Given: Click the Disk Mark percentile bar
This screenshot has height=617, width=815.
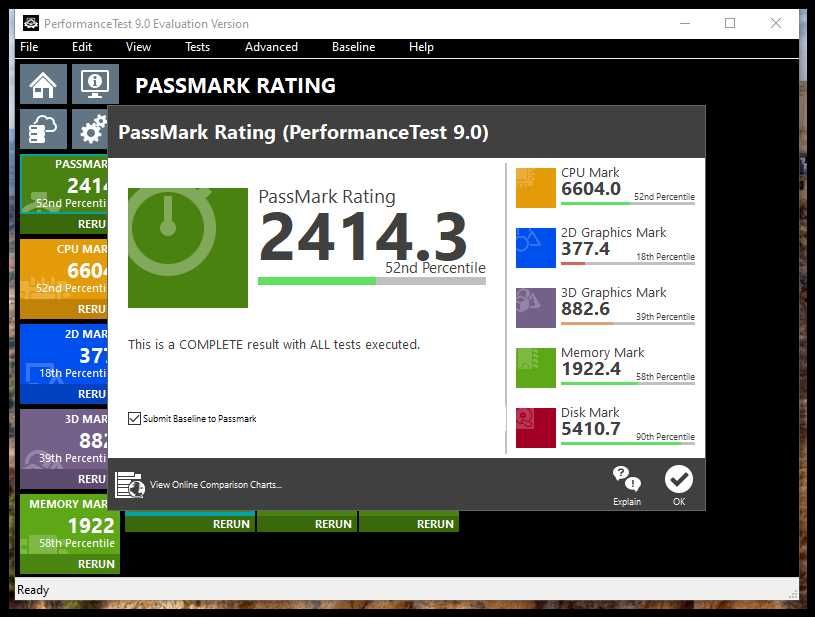Looking at the screenshot, I should pyautogui.click(x=628, y=443).
